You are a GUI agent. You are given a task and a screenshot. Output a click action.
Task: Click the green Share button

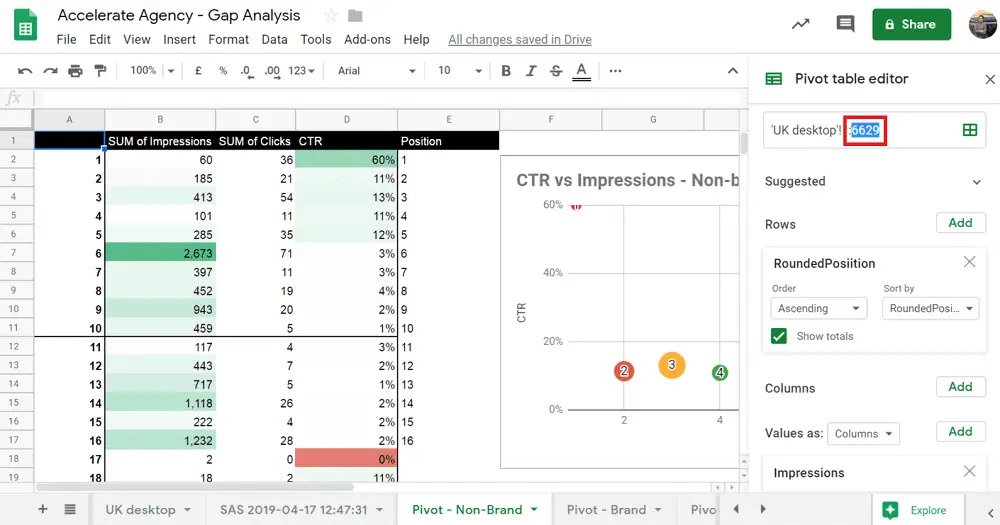click(x=911, y=25)
